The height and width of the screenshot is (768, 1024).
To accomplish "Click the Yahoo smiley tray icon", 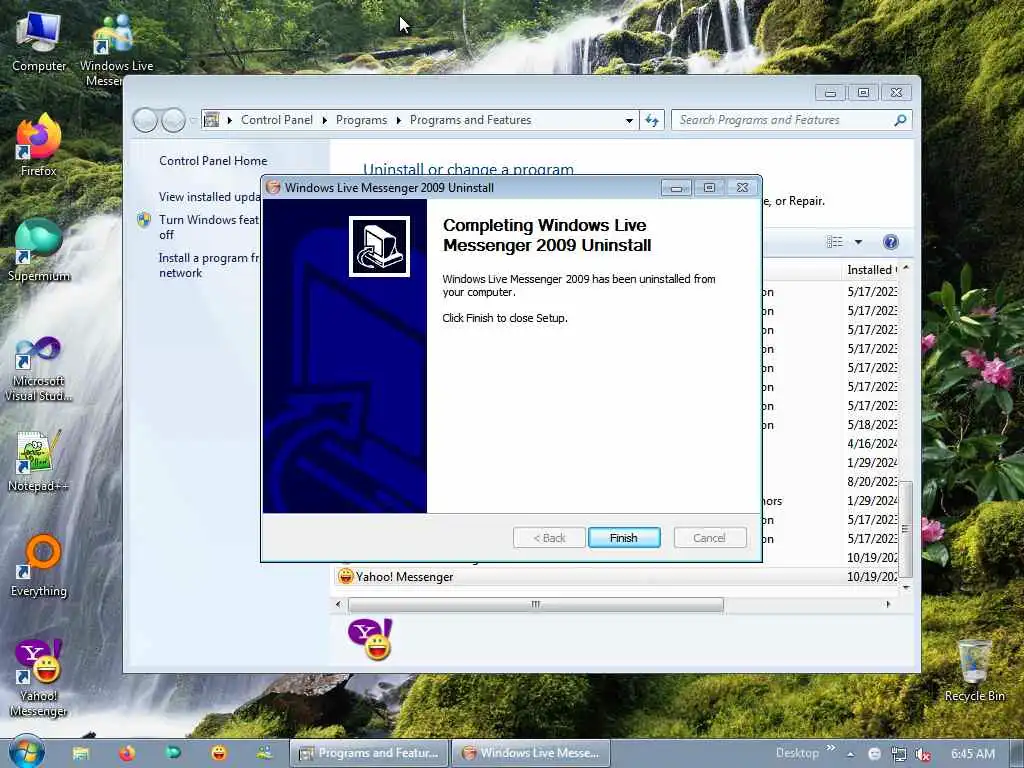I will (874, 754).
